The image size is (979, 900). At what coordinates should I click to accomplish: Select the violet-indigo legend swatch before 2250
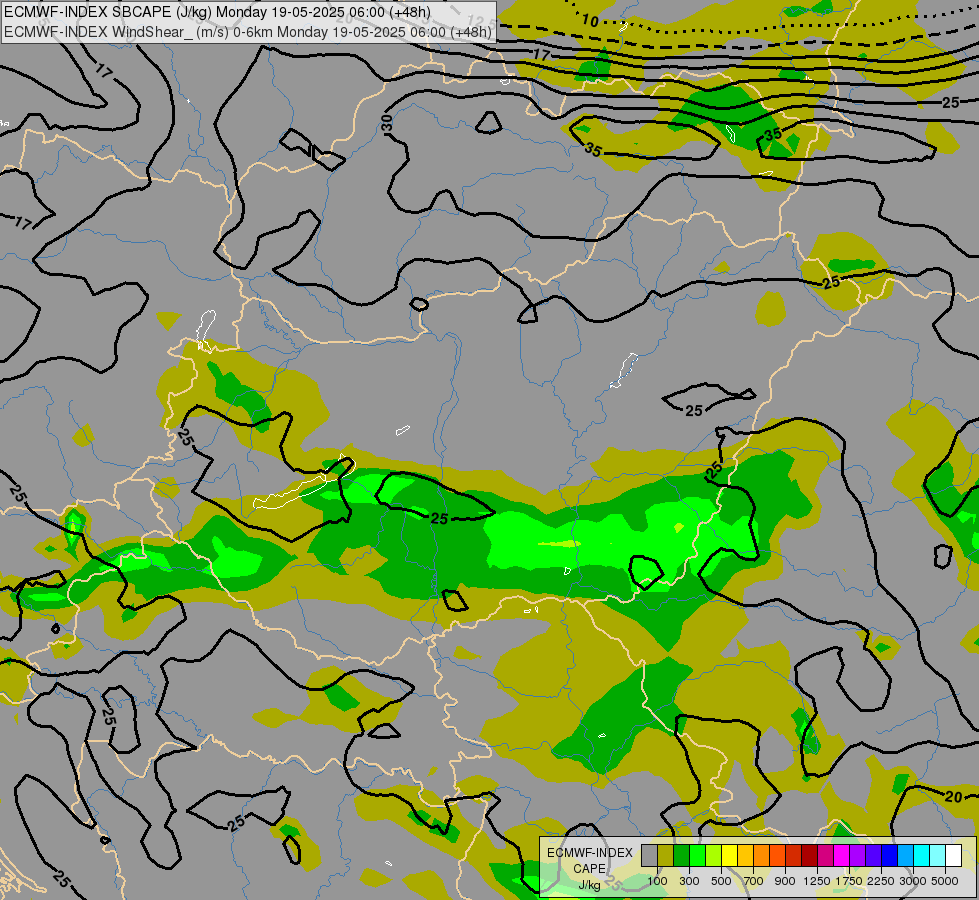coord(873,856)
